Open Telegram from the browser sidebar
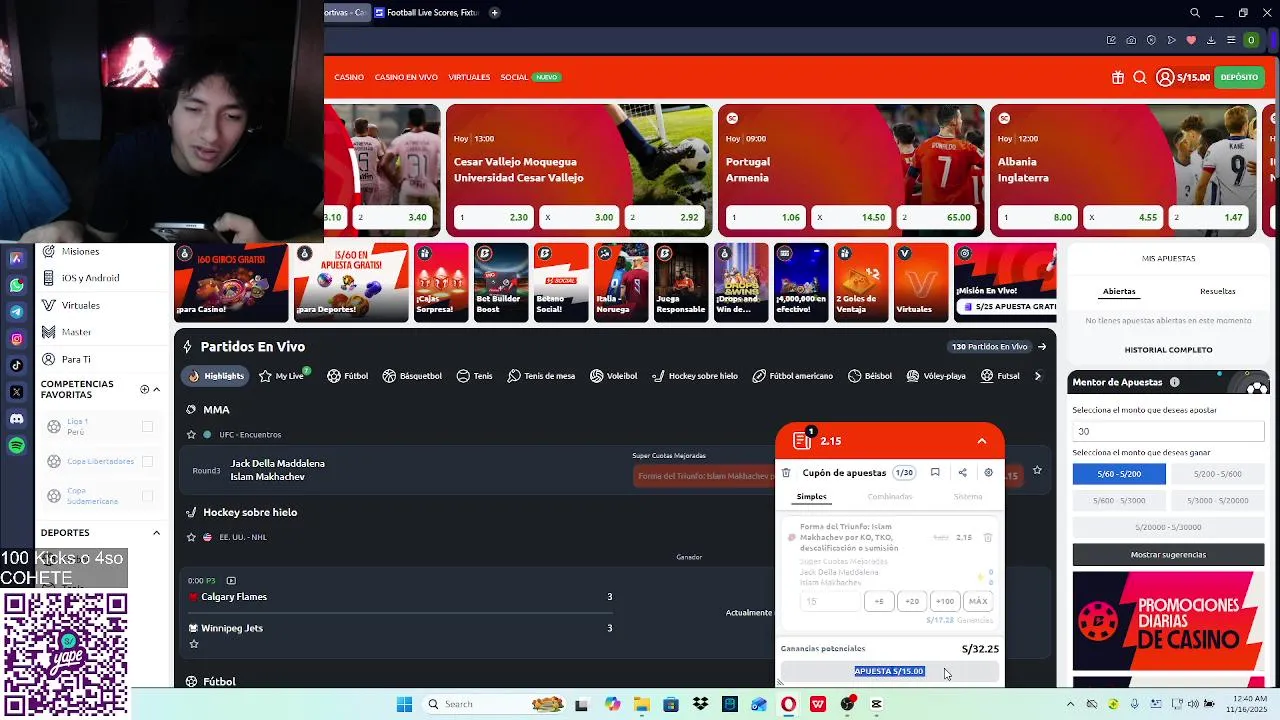The width and height of the screenshot is (1280, 720). (16, 312)
